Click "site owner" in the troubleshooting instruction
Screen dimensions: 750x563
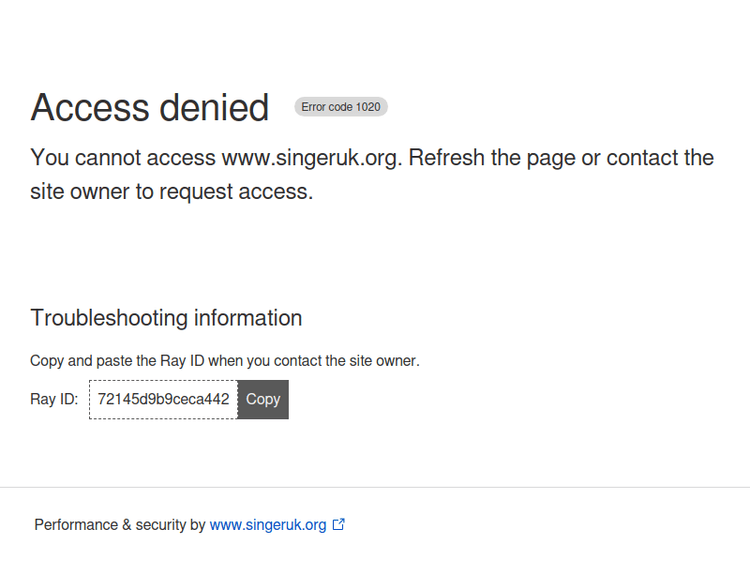tap(380, 361)
